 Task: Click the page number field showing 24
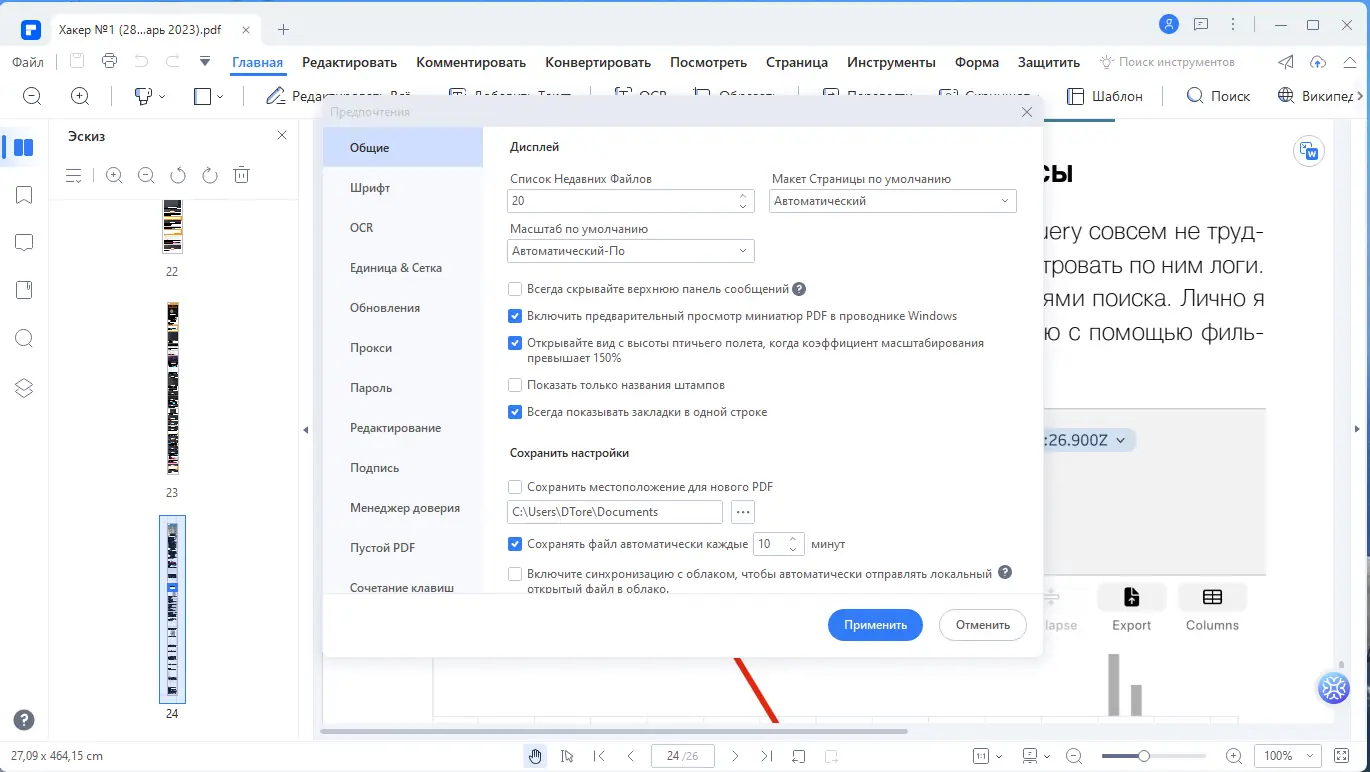pos(682,756)
